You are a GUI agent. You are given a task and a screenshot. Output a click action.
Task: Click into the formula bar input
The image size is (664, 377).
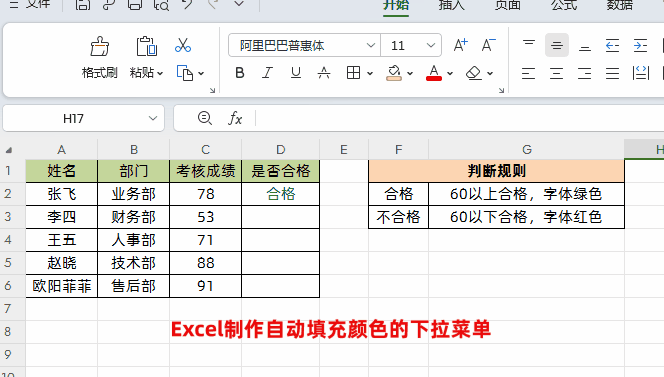point(461,118)
